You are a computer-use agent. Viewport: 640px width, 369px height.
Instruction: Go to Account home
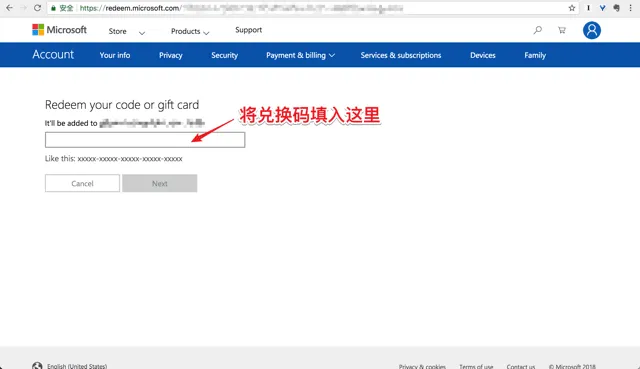53,54
